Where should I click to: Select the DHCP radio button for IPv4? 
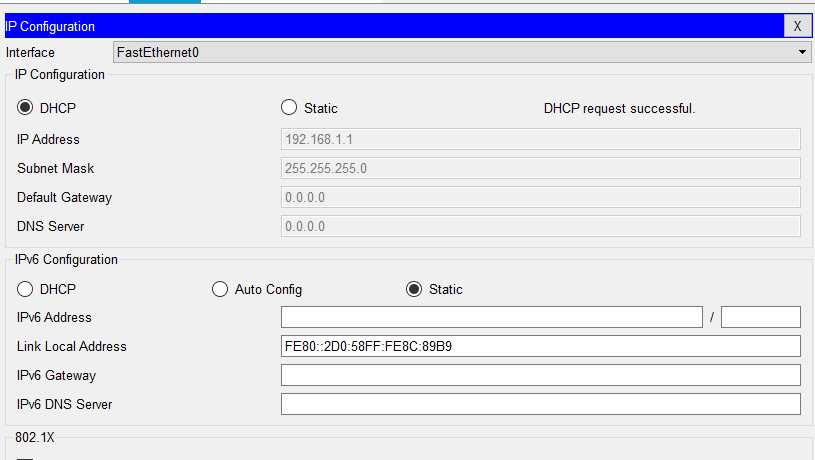pos(25,108)
